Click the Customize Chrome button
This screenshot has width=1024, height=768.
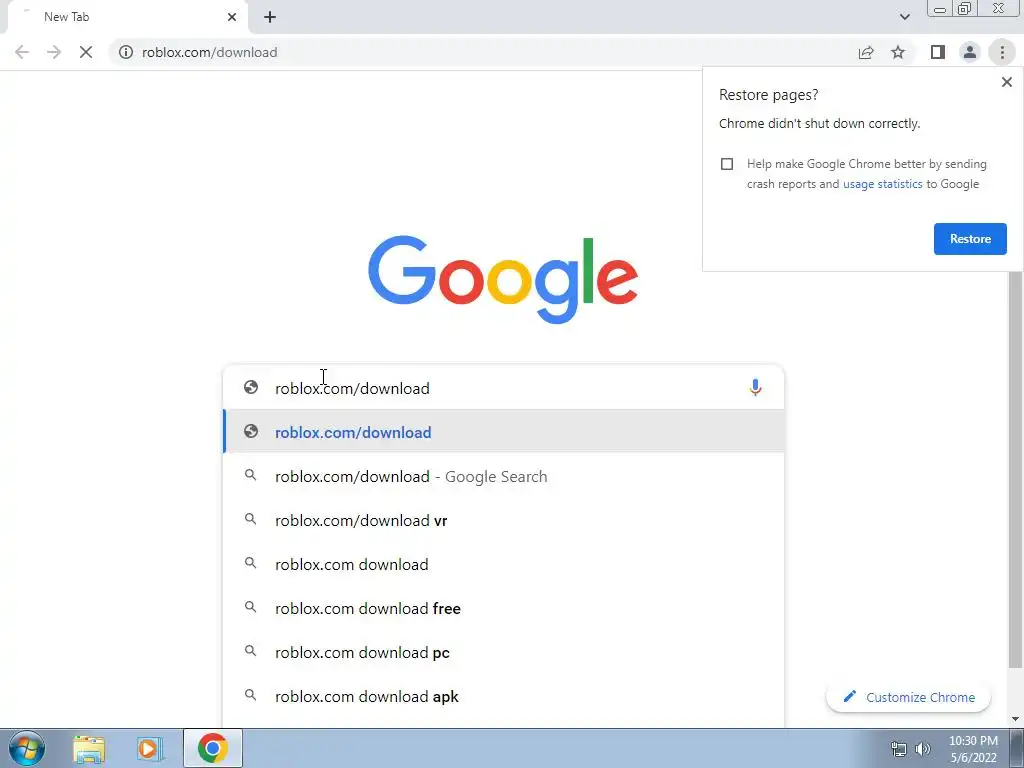click(908, 697)
